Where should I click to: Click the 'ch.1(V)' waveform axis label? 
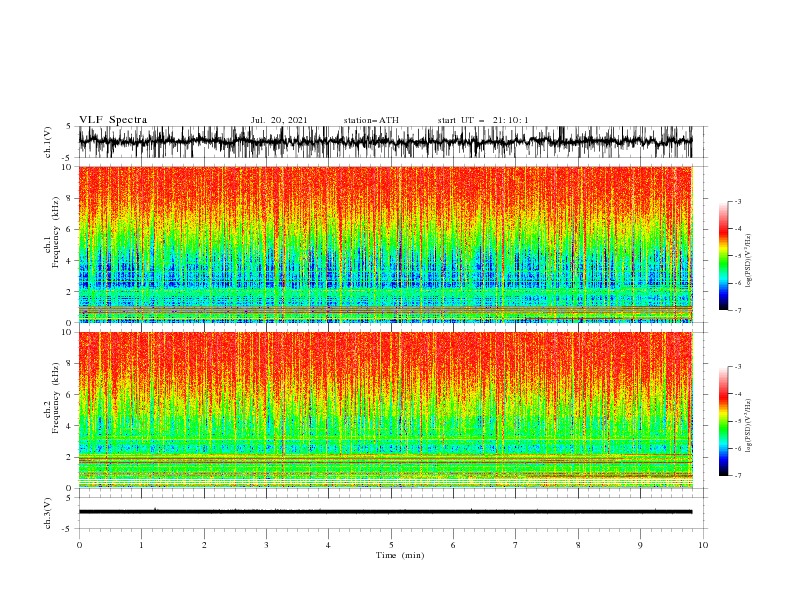(x=48, y=142)
